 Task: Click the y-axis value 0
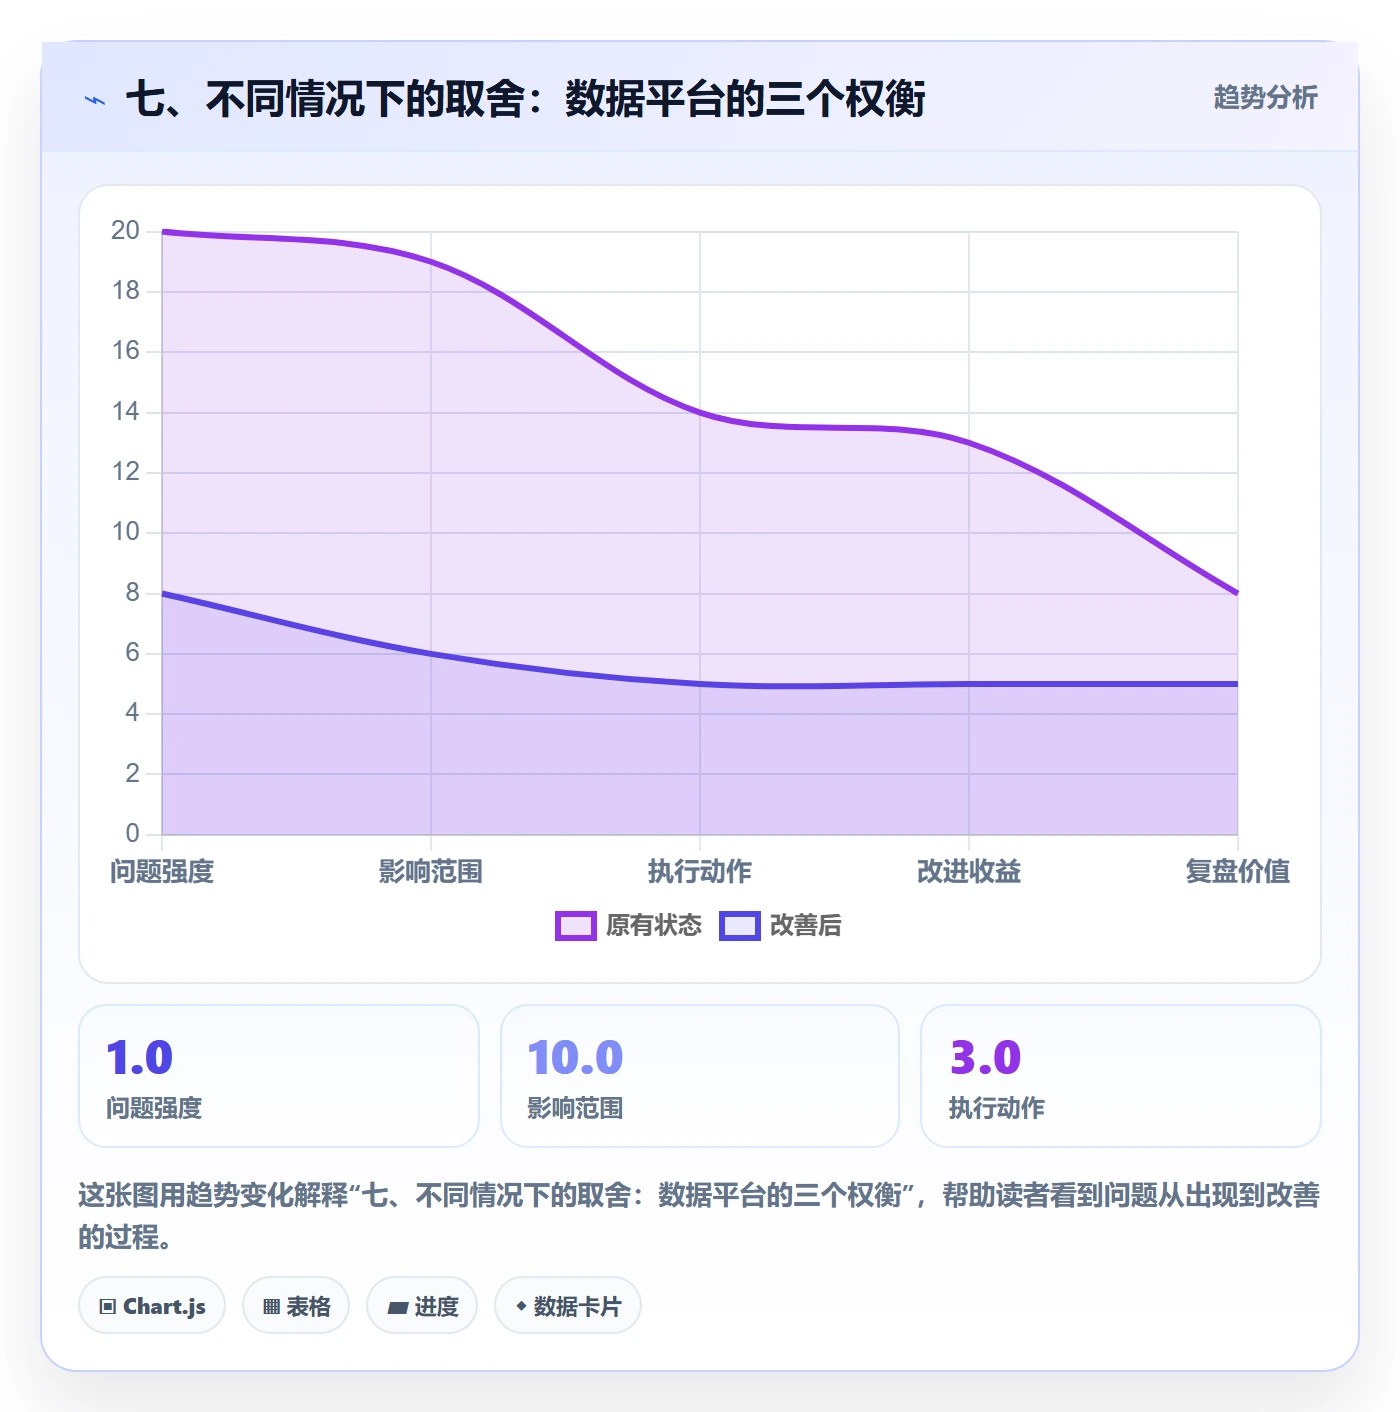(x=132, y=833)
